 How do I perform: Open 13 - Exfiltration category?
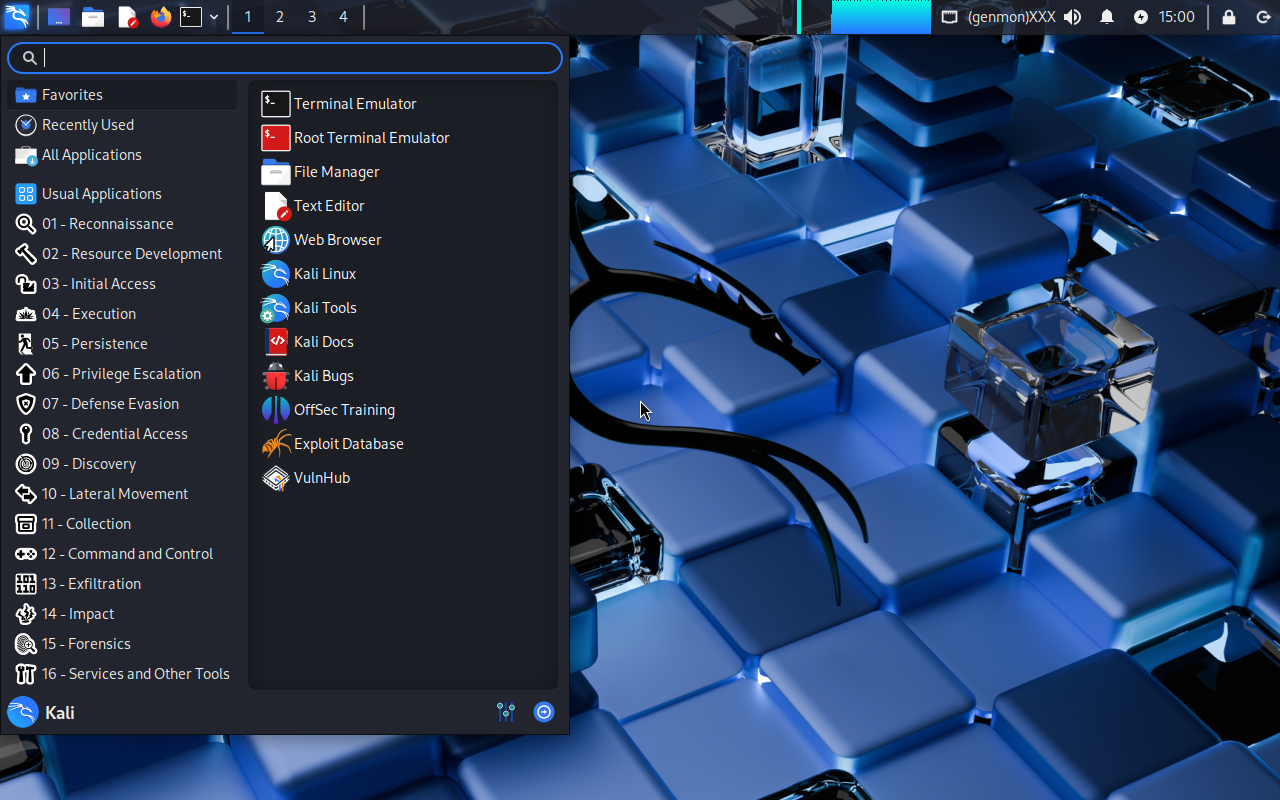coord(122,584)
